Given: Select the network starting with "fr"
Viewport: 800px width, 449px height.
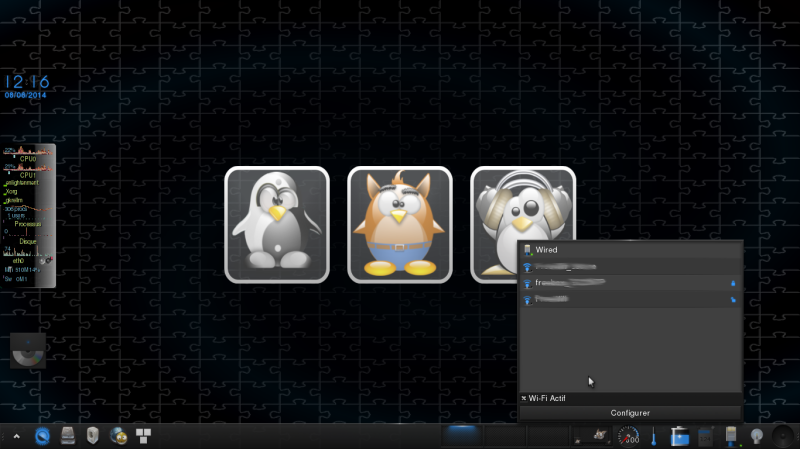Looking at the screenshot, I should tap(631, 283).
